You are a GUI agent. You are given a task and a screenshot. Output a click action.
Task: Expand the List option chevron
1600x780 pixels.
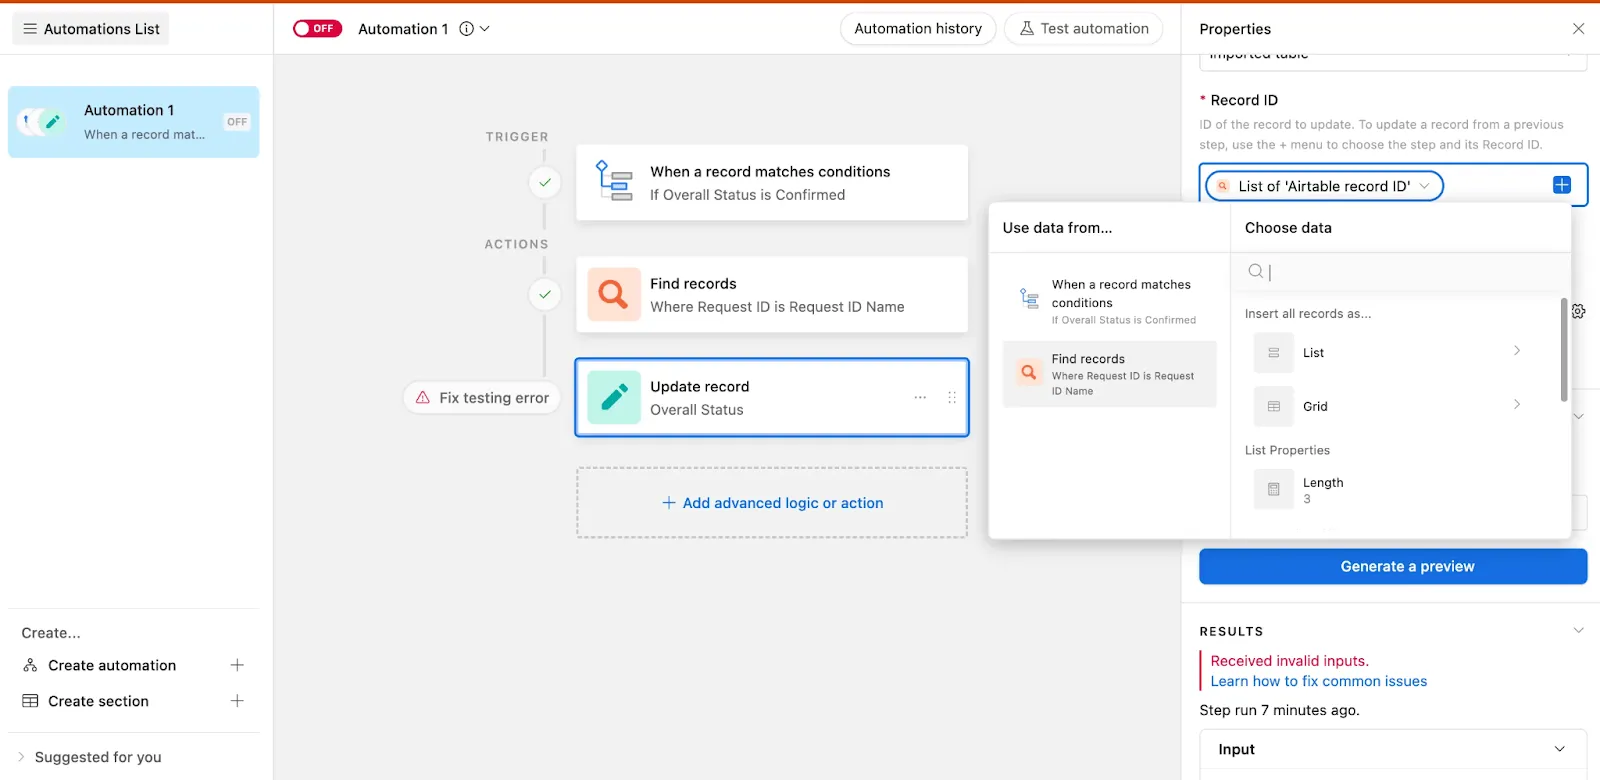click(1517, 351)
